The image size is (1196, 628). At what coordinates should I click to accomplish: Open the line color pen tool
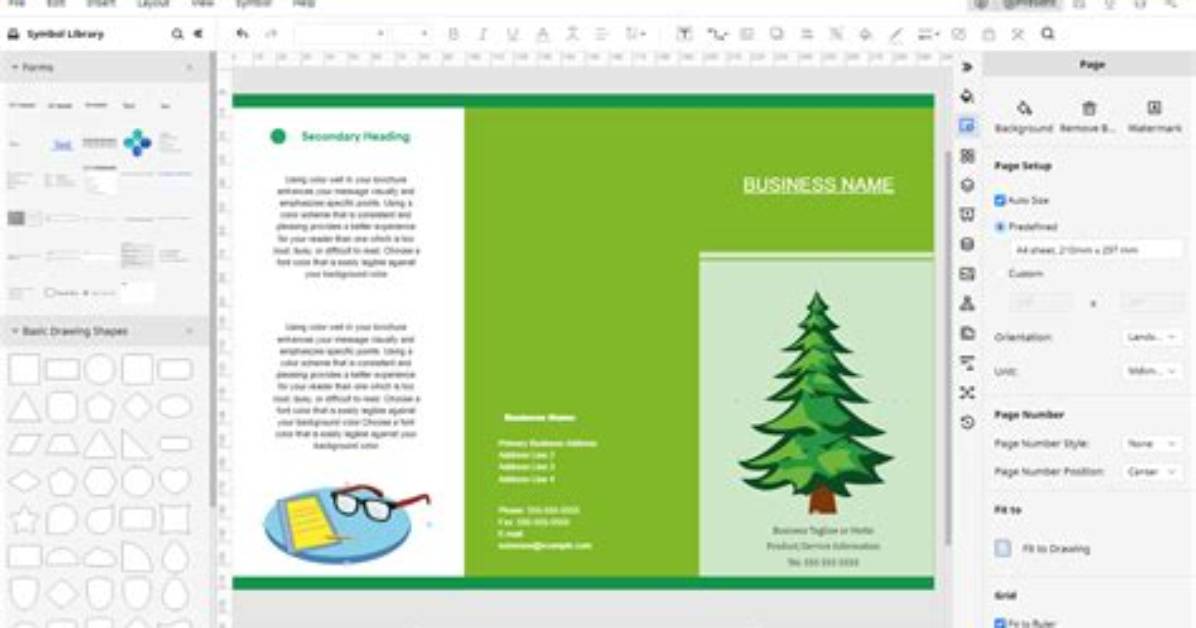click(895, 34)
